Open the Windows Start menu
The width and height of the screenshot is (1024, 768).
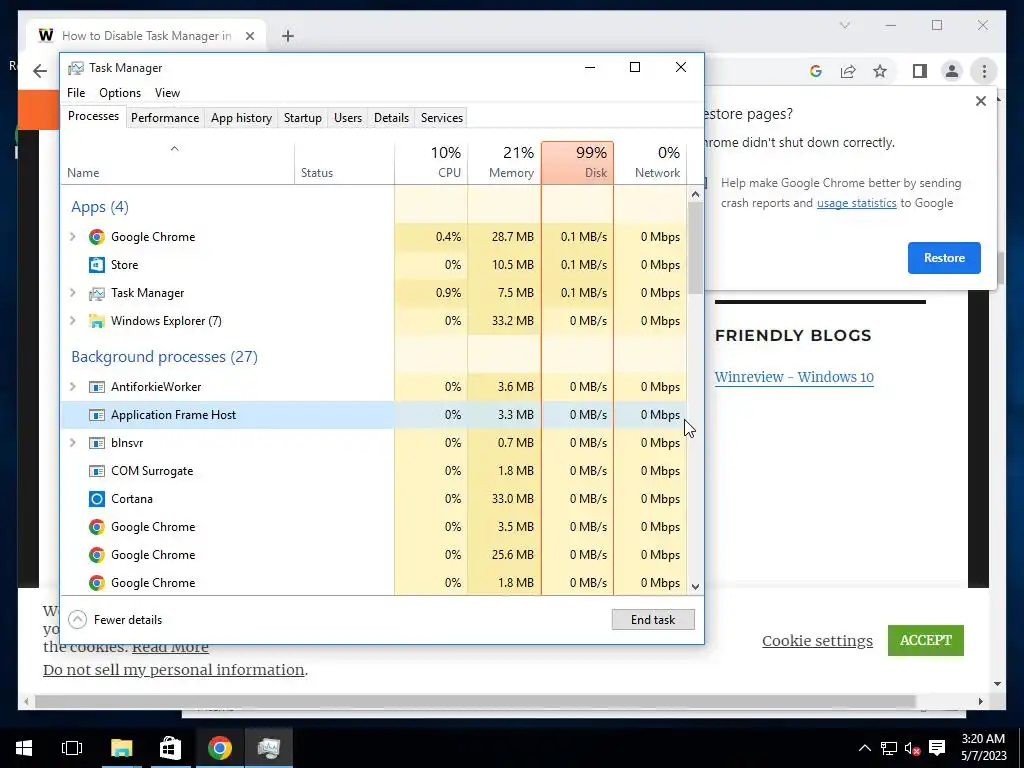pyautogui.click(x=24, y=748)
